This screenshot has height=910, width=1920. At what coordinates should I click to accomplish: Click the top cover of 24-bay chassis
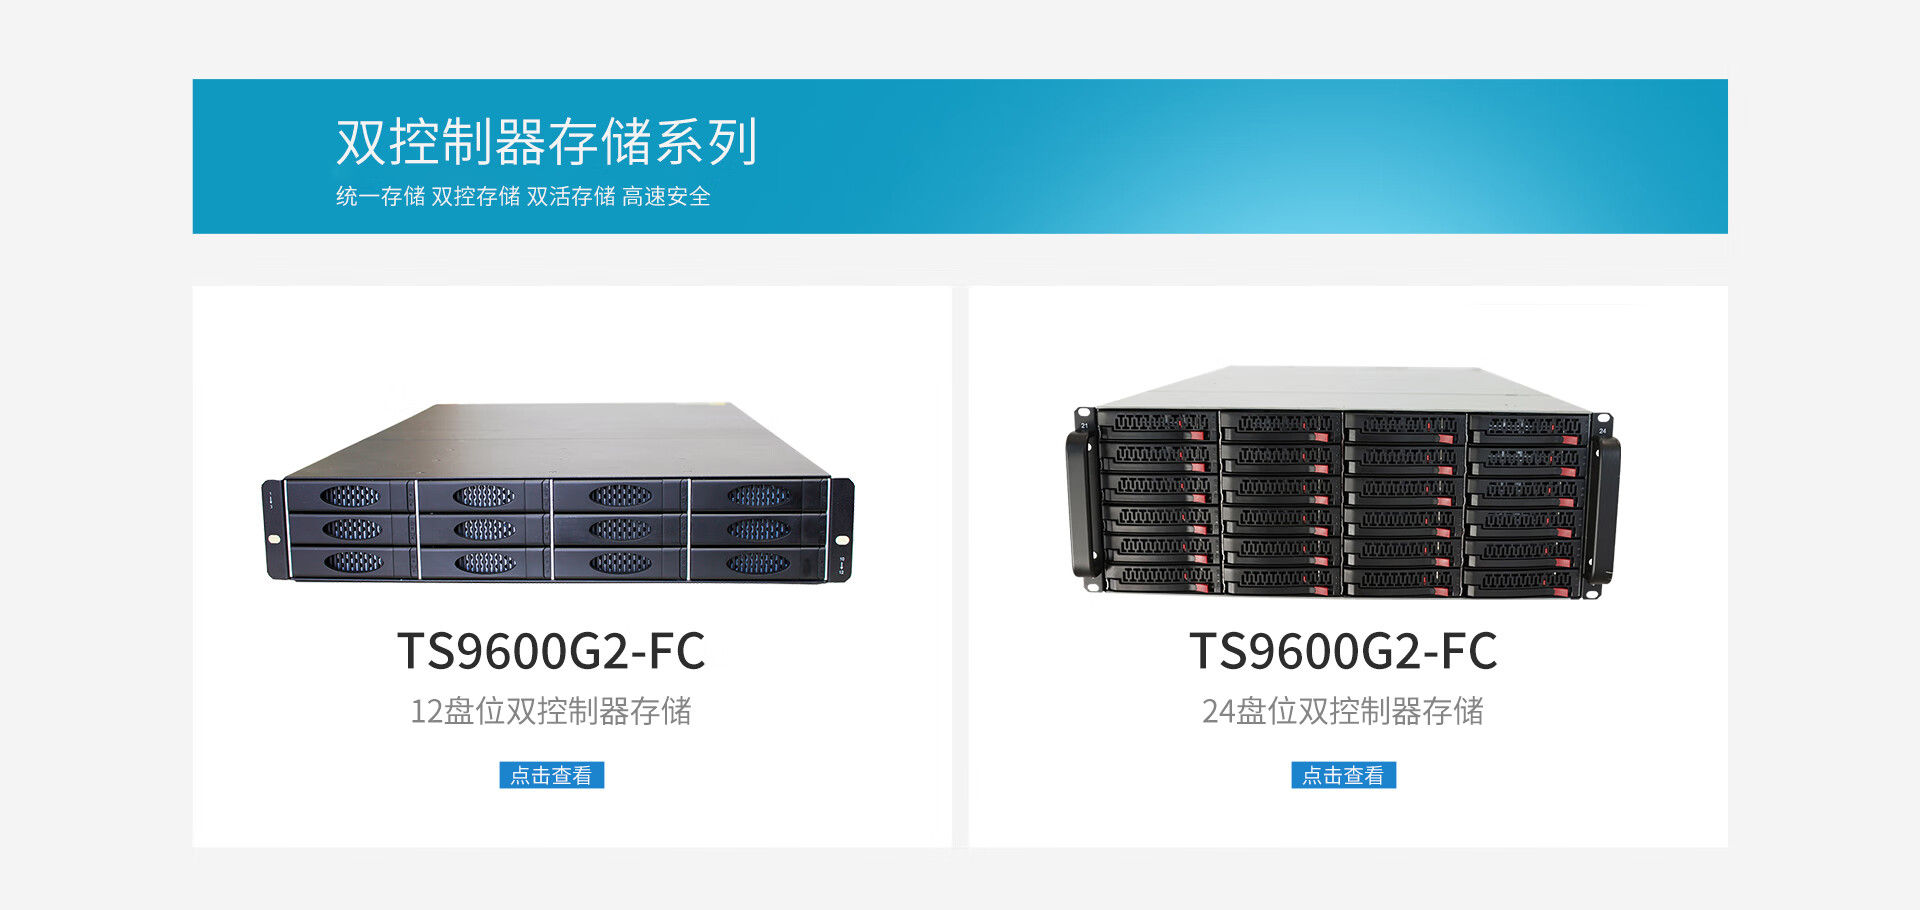click(x=1345, y=388)
